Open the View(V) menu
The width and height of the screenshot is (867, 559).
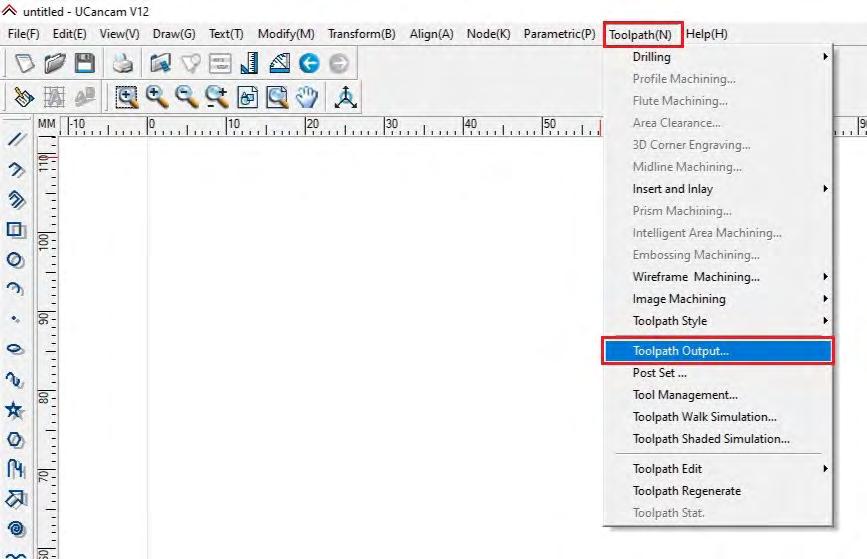coord(119,34)
